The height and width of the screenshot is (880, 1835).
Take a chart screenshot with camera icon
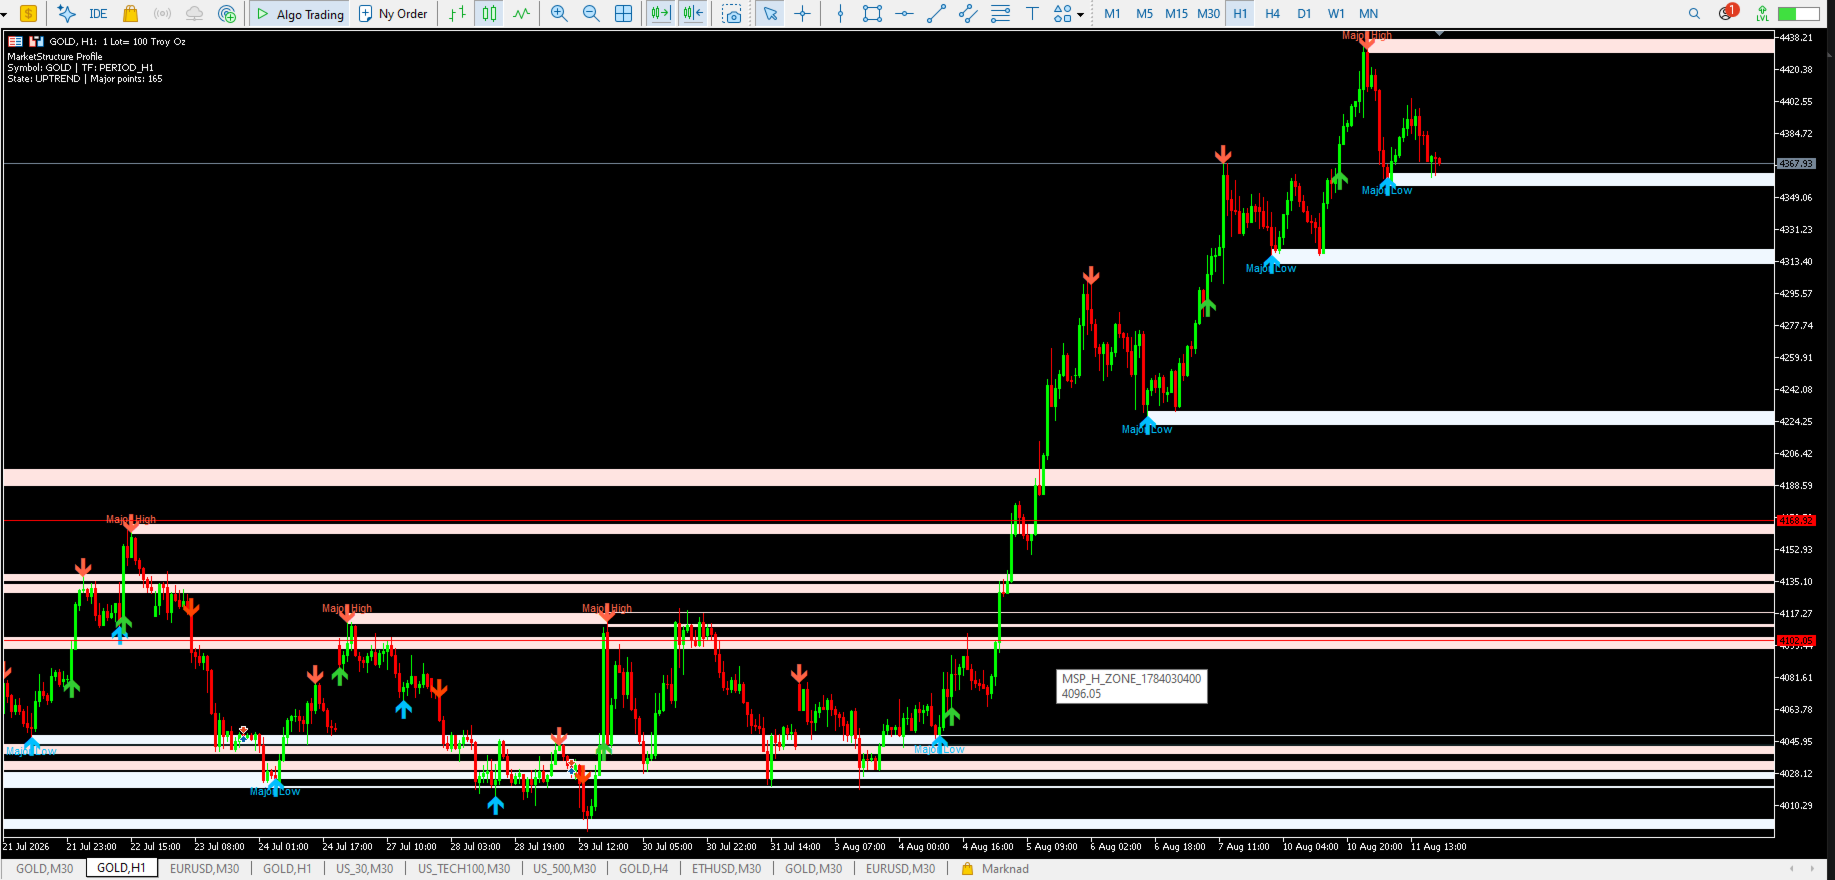tap(733, 14)
